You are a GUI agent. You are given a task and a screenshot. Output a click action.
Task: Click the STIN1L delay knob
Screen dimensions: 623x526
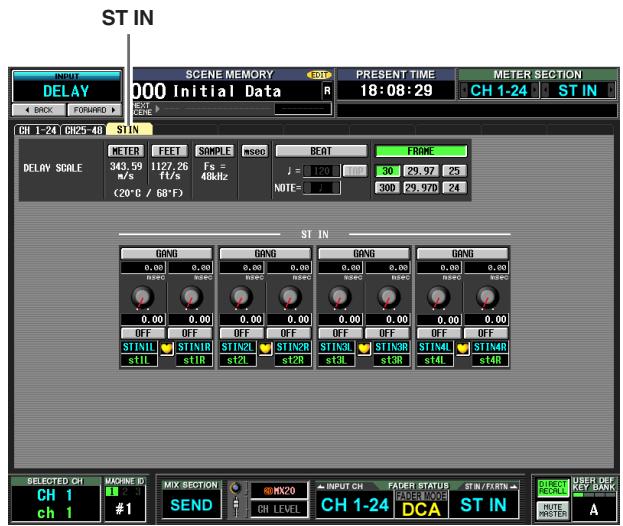click(x=142, y=298)
